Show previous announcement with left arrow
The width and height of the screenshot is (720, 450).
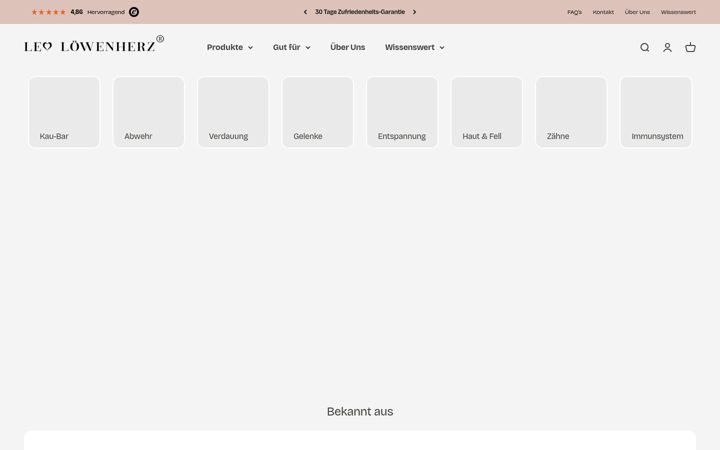click(305, 12)
